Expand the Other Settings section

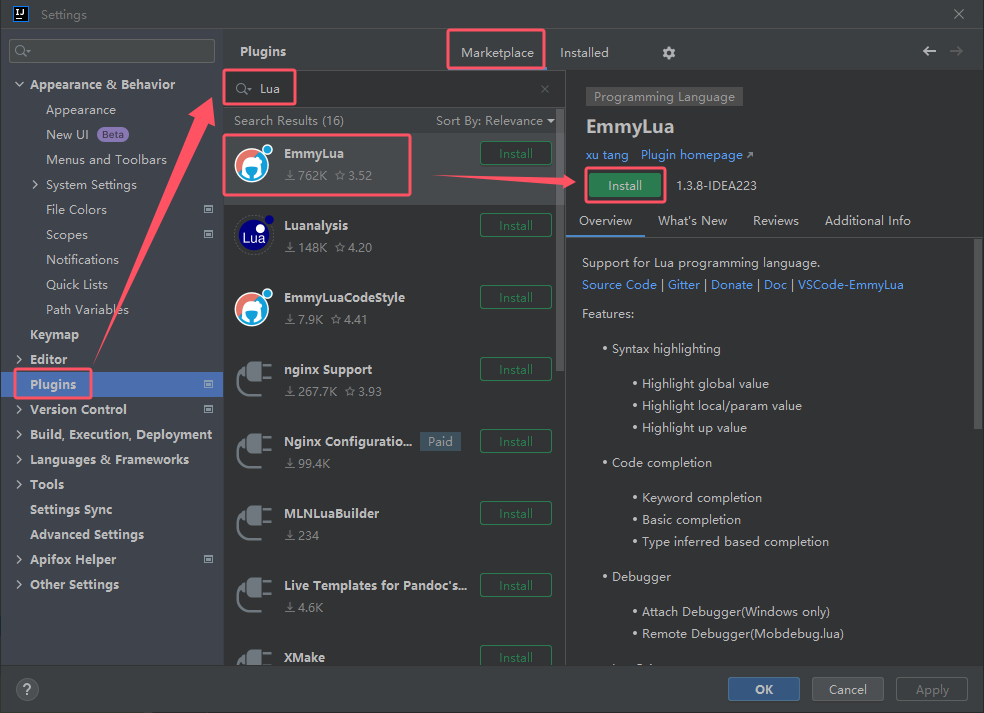tap(19, 584)
